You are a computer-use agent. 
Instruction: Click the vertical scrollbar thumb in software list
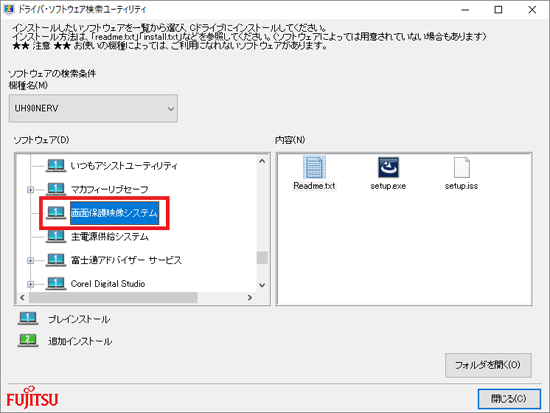pos(262,258)
